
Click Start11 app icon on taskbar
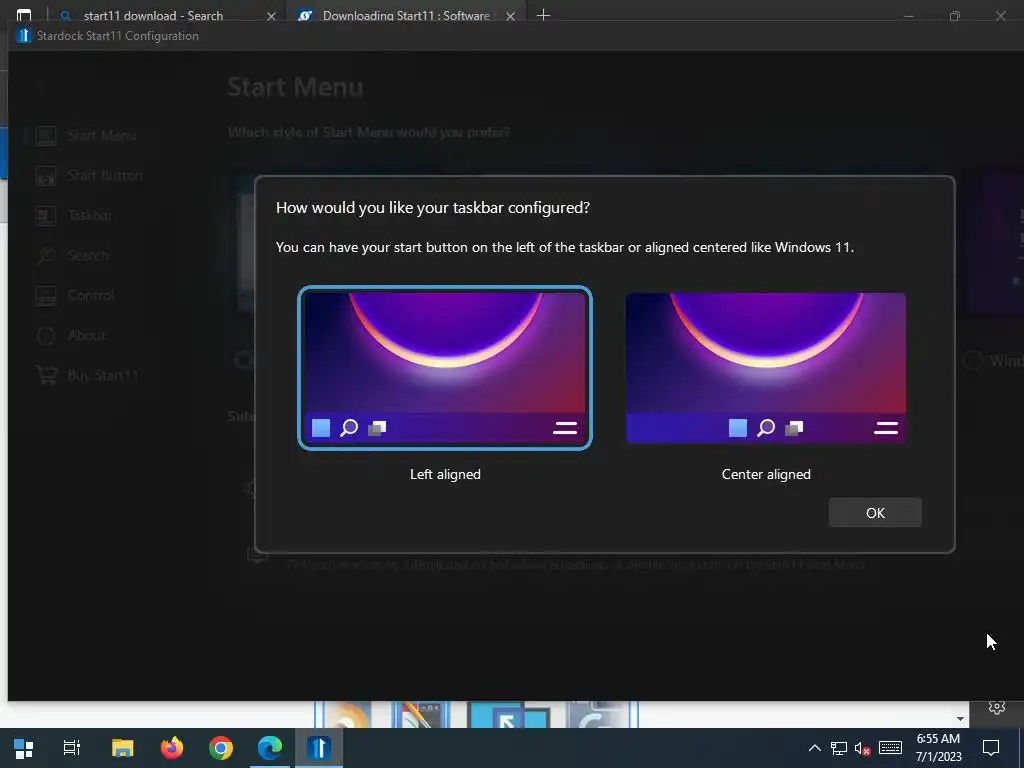tap(319, 748)
